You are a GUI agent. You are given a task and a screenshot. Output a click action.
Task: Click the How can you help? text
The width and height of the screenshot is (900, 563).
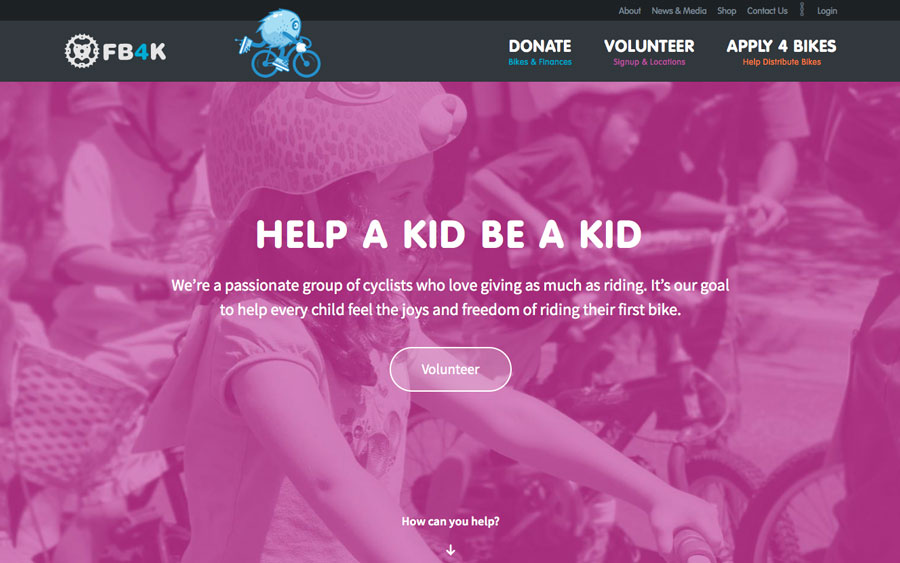coord(451,521)
